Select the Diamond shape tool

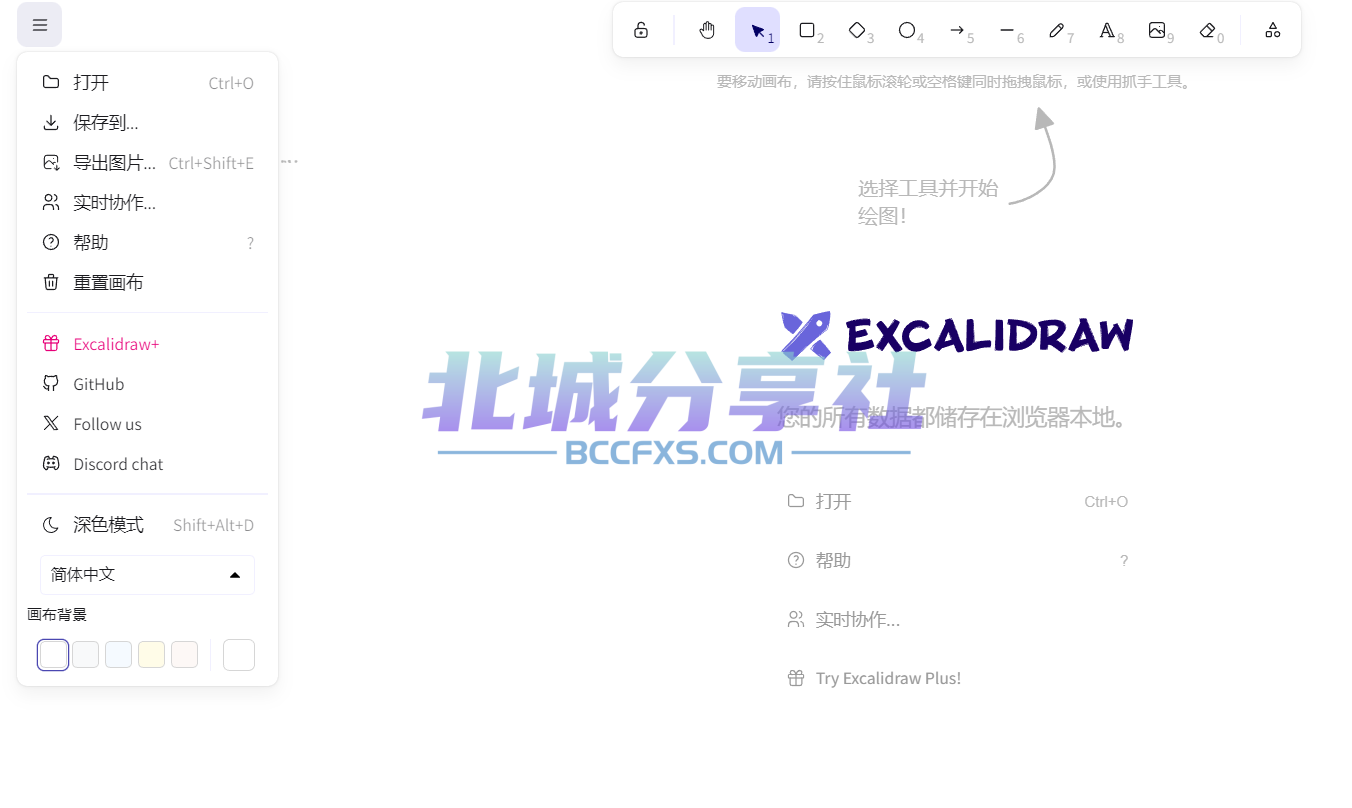[x=857, y=30]
